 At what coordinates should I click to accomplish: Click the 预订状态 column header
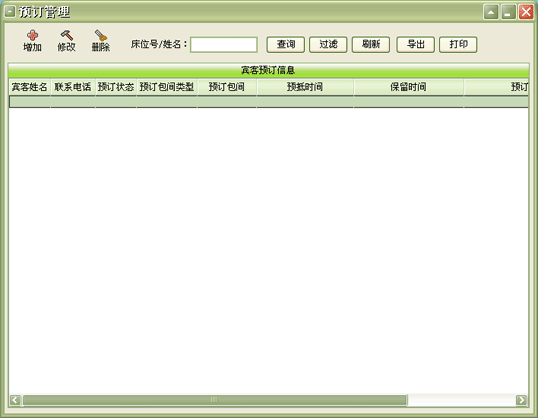pos(116,87)
